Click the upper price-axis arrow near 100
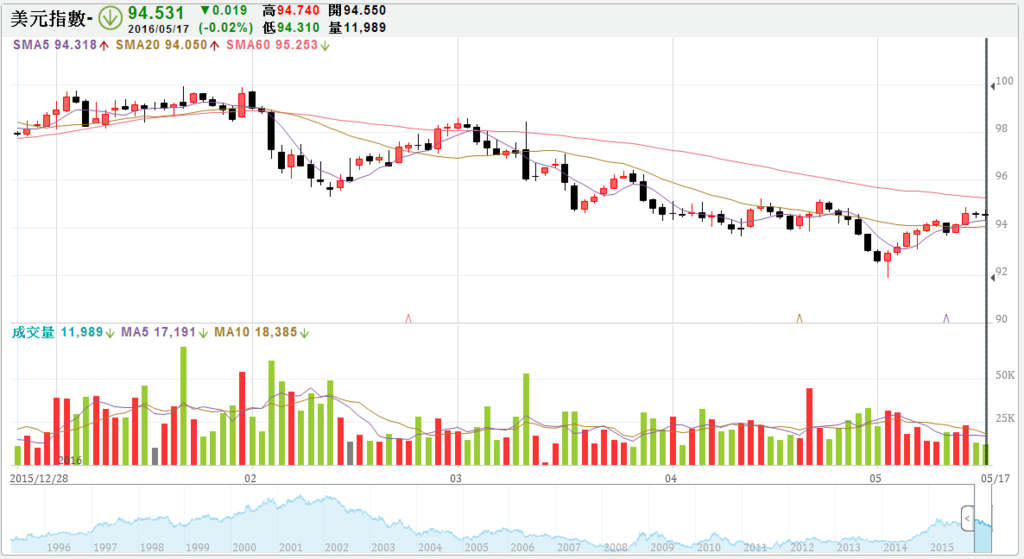 [992, 85]
